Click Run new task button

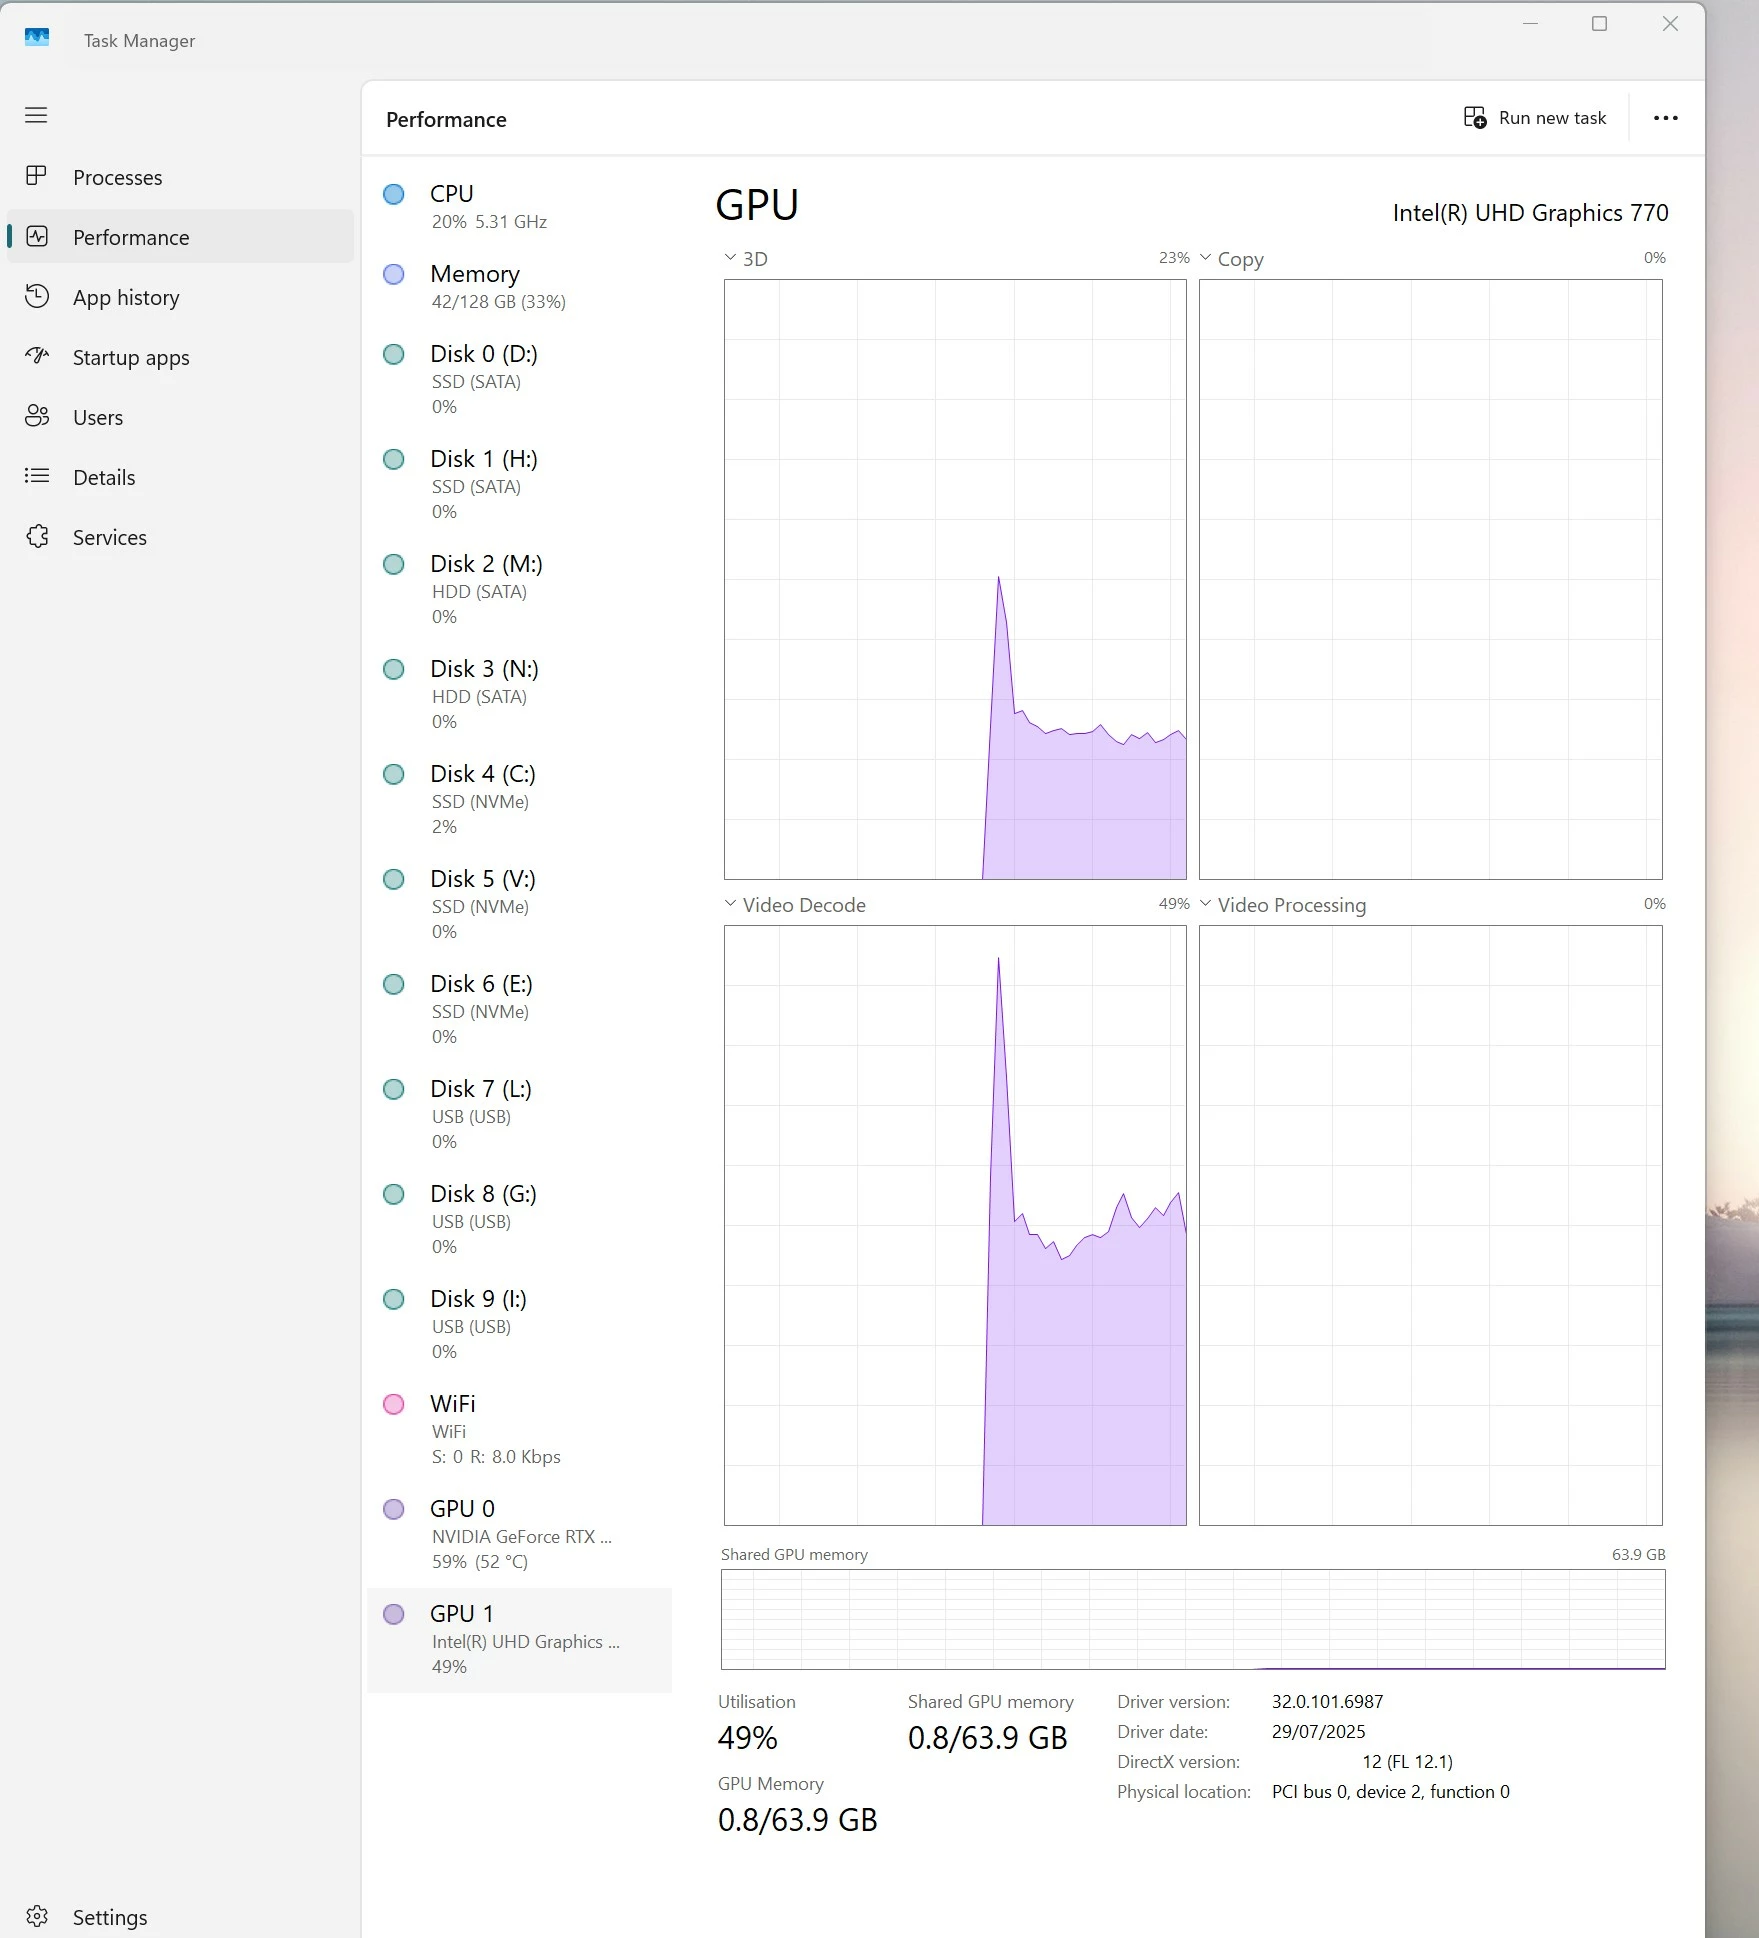pyautogui.click(x=1535, y=118)
